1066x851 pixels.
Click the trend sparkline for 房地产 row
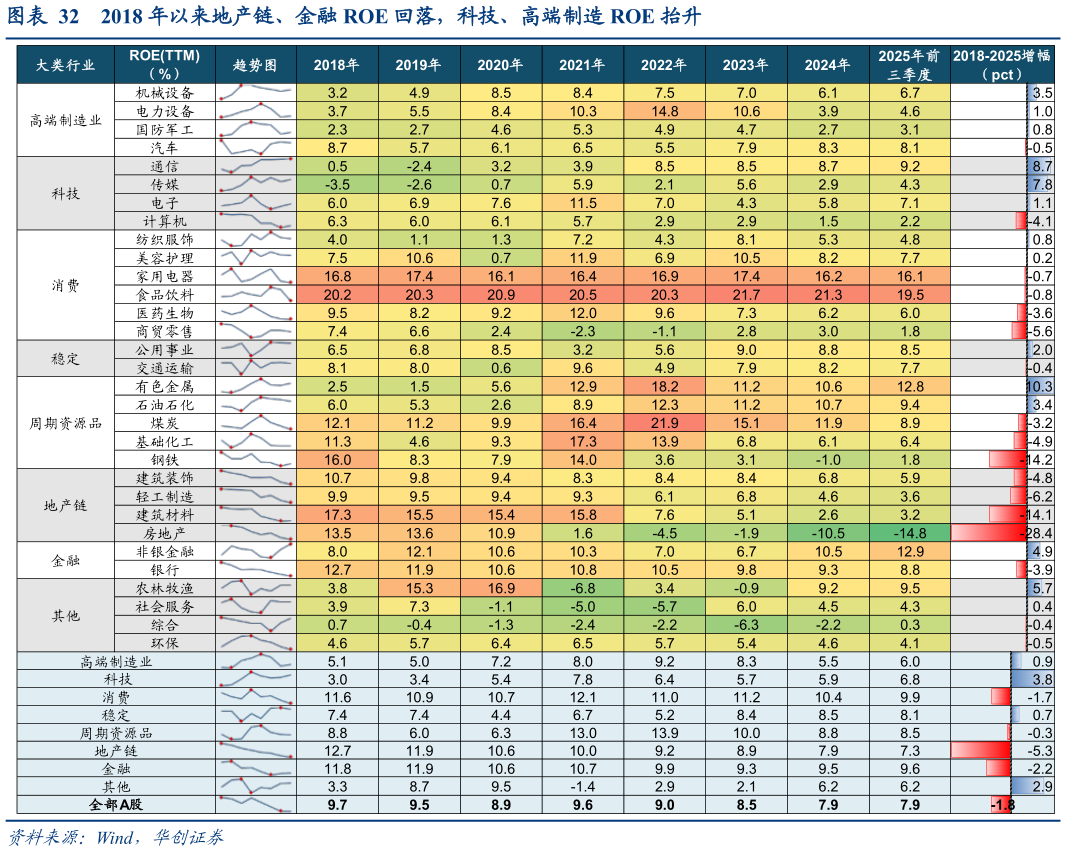click(256, 533)
